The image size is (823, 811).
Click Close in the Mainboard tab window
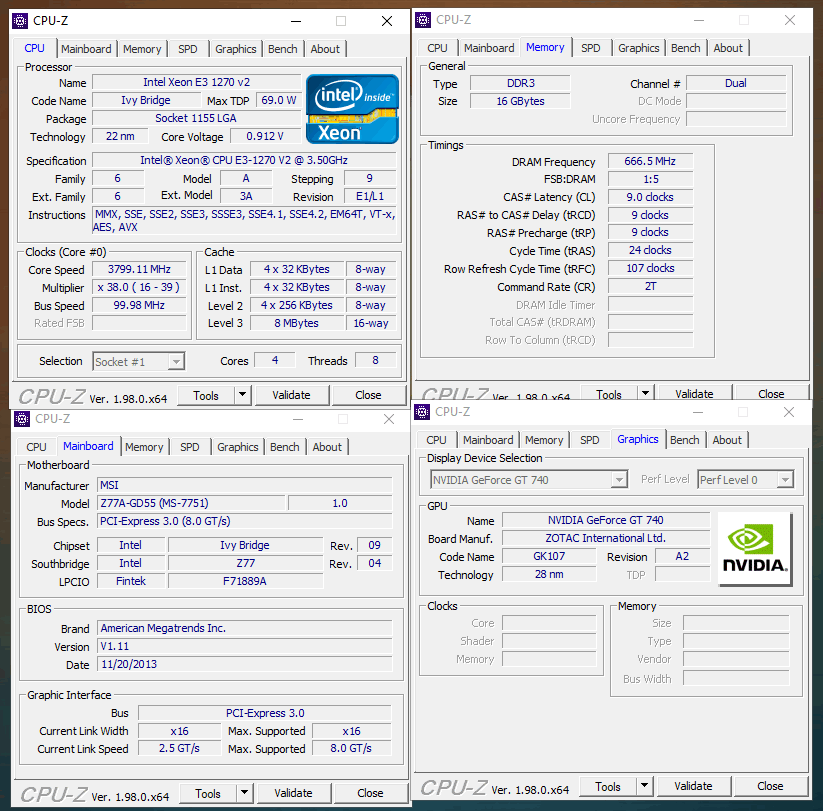[x=370, y=793]
